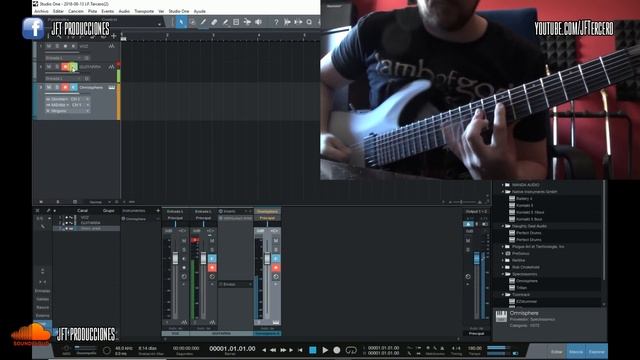Click fast forward in transport bar
The width and height of the screenshot is (640, 360).
(x=282, y=350)
